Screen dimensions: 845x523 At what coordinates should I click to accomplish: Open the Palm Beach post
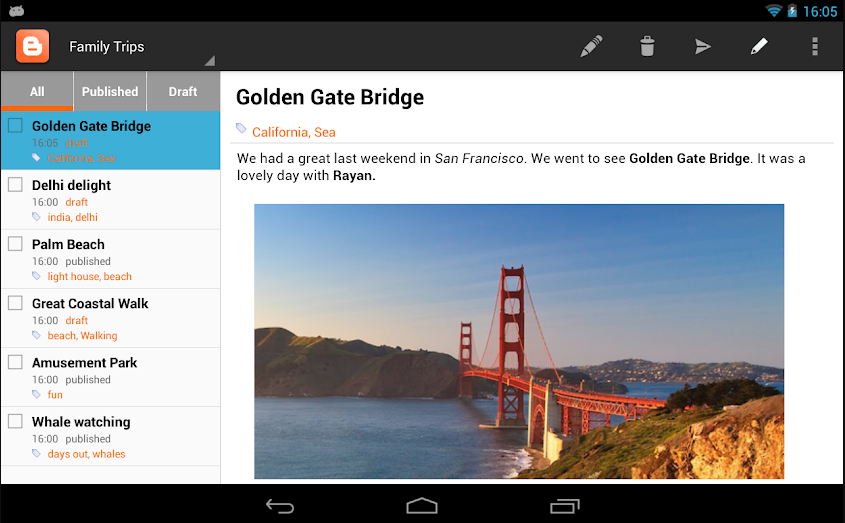click(110, 259)
